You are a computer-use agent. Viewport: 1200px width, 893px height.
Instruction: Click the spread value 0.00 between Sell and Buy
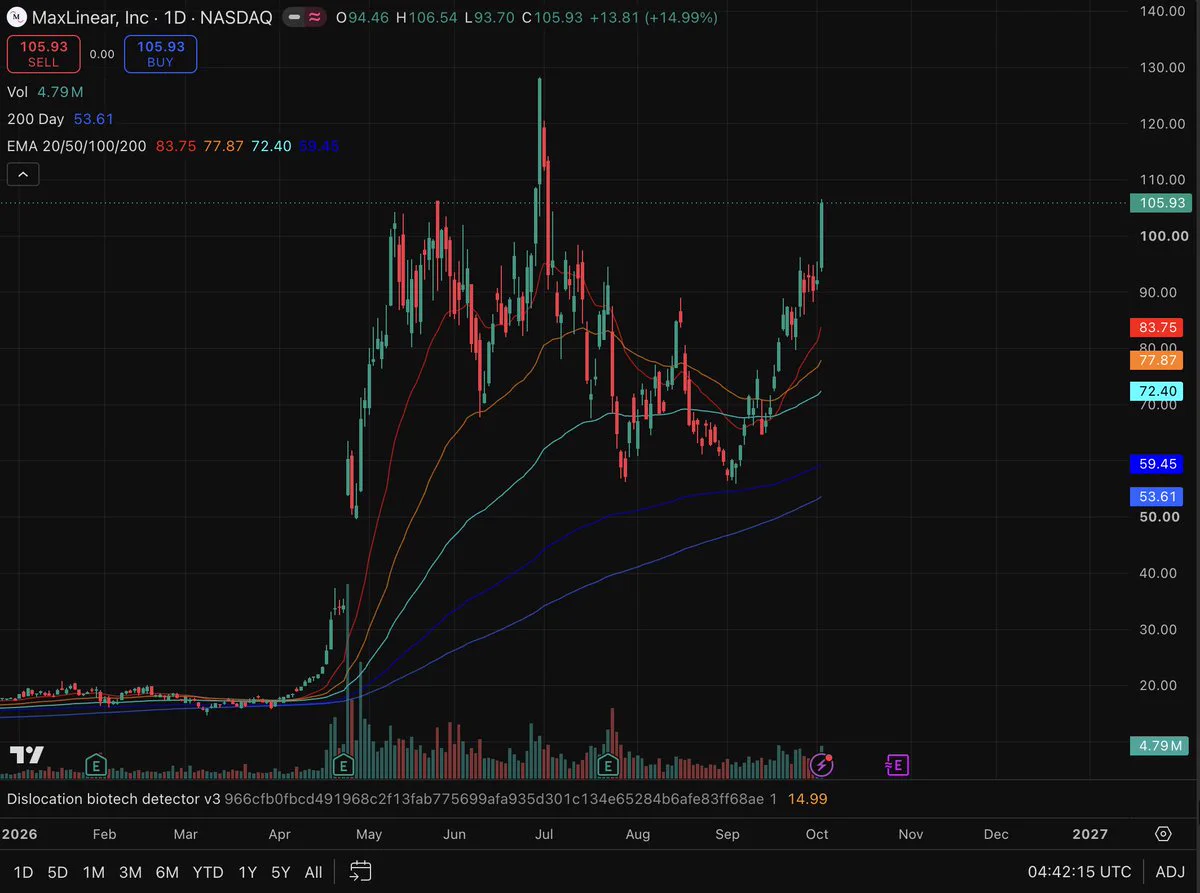(102, 54)
